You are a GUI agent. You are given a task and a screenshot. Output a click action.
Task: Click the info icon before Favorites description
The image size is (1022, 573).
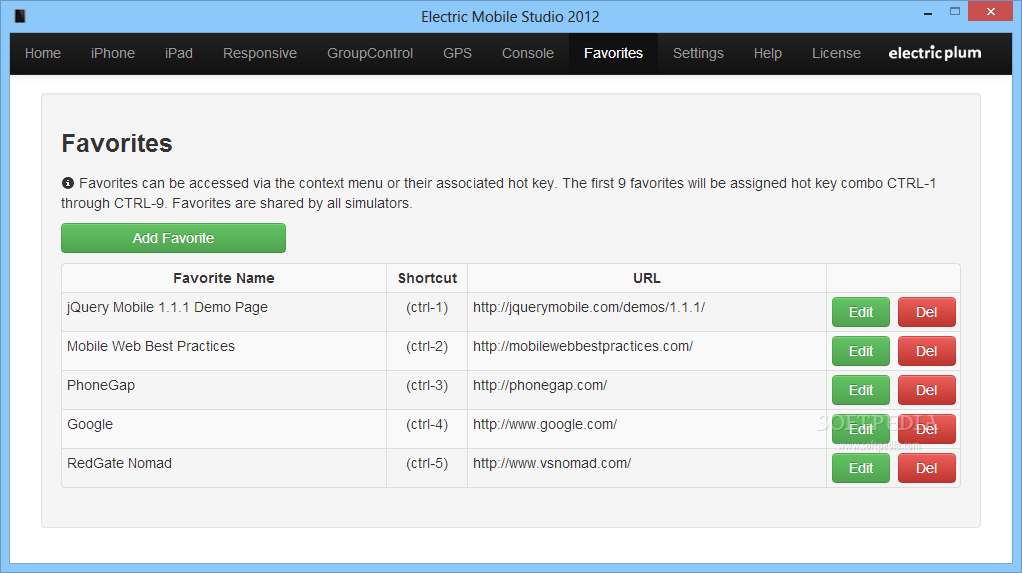coord(68,183)
